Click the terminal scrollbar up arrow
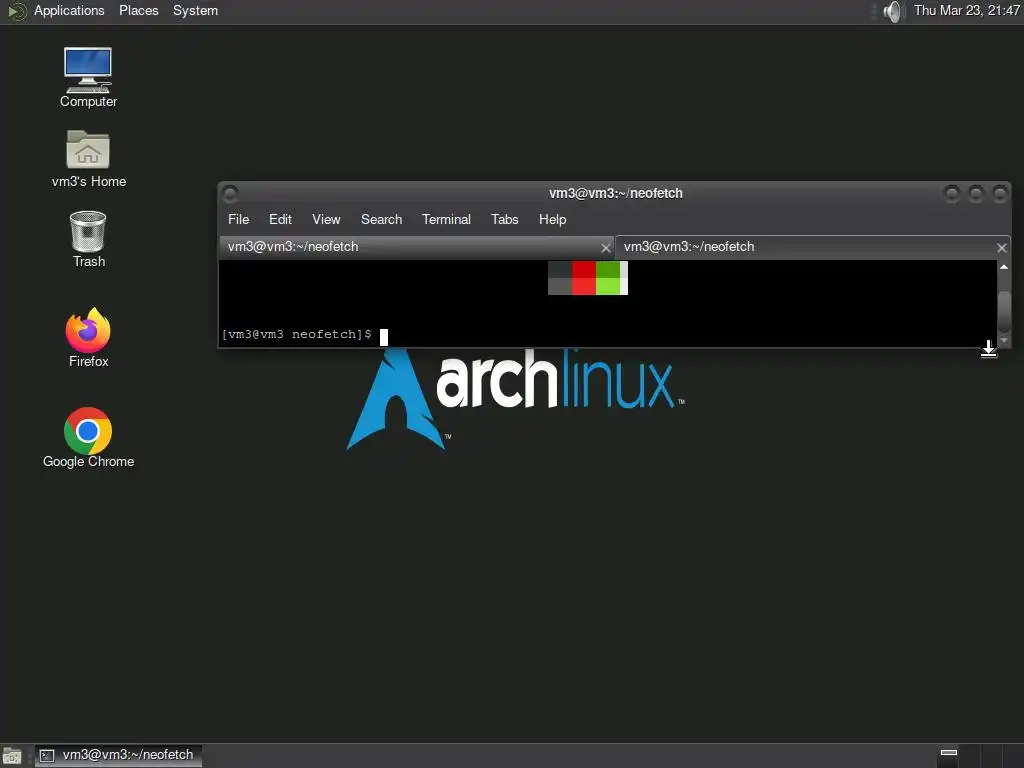The height and width of the screenshot is (768, 1024). point(1004,267)
